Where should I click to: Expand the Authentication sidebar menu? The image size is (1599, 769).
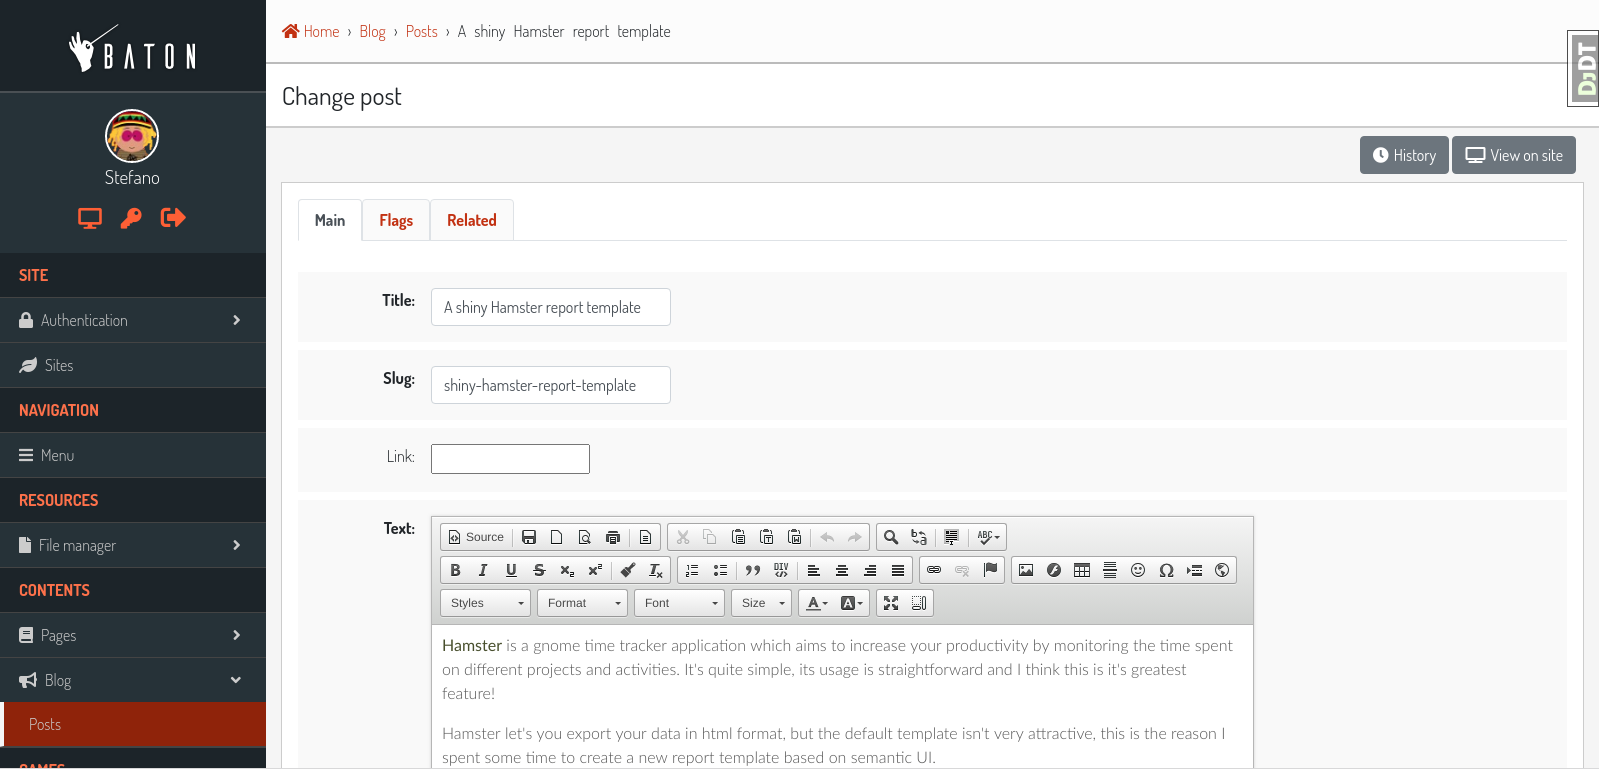[133, 320]
